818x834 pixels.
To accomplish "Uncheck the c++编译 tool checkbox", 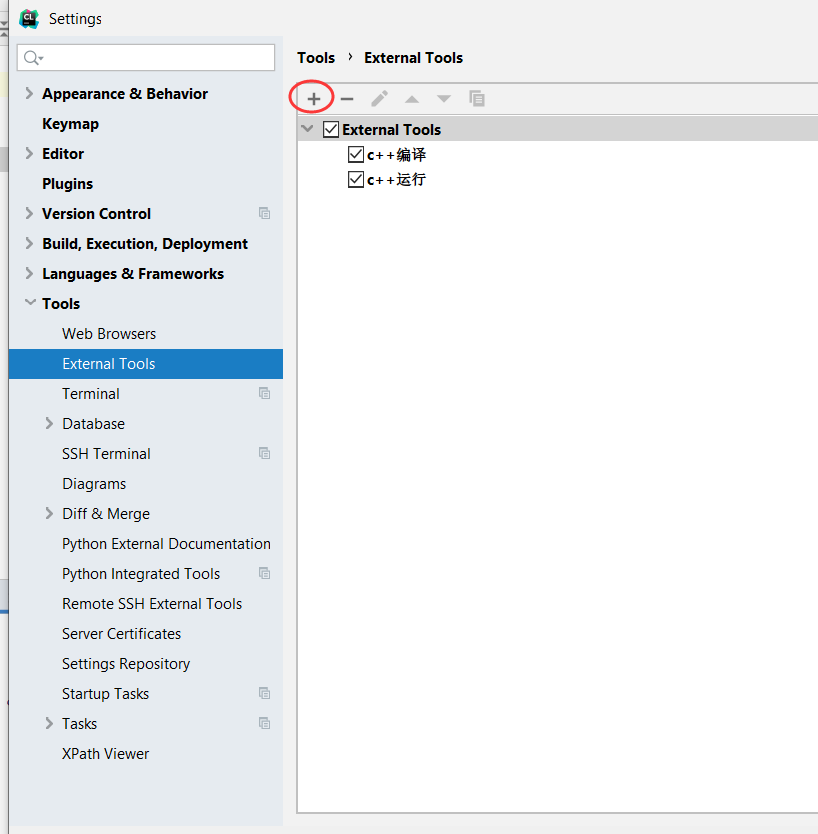I will [x=356, y=154].
